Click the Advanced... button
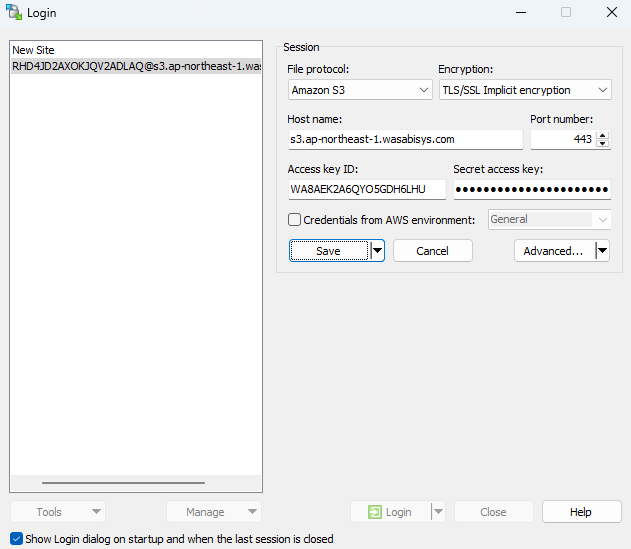 (553, 251)
